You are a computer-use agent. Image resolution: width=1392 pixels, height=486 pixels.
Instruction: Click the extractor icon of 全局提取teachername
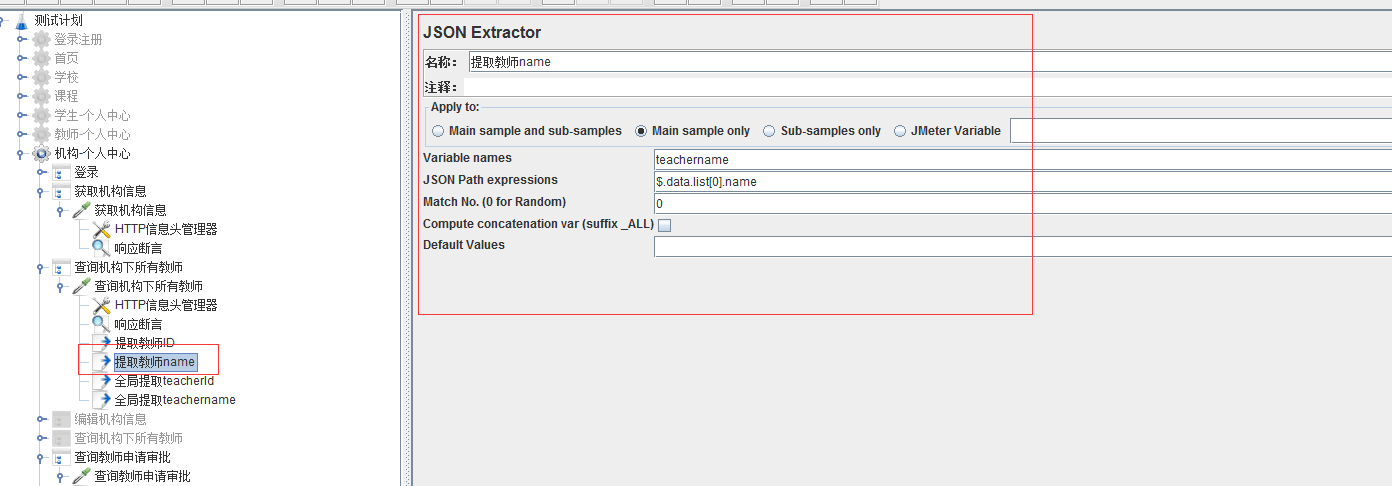(x=101, y=400)
